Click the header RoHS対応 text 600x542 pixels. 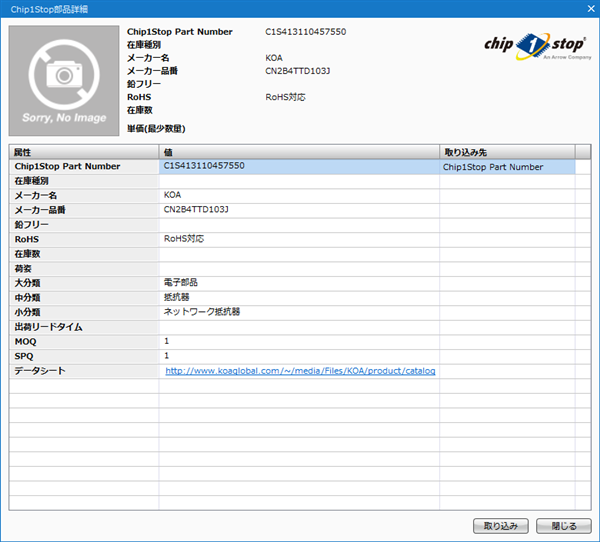pos(285,97)
